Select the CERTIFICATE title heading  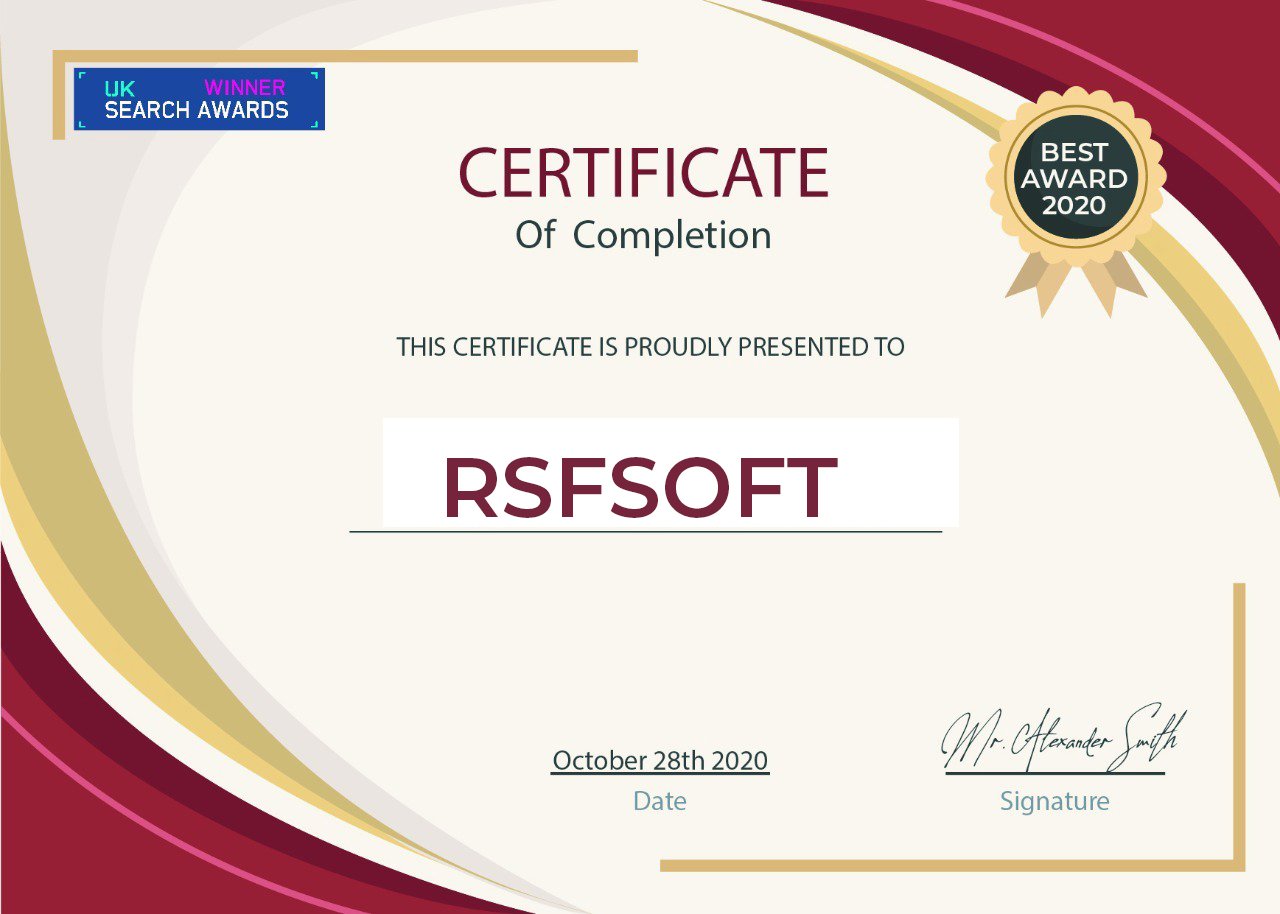pyautogui.click(x=643, y=173)
